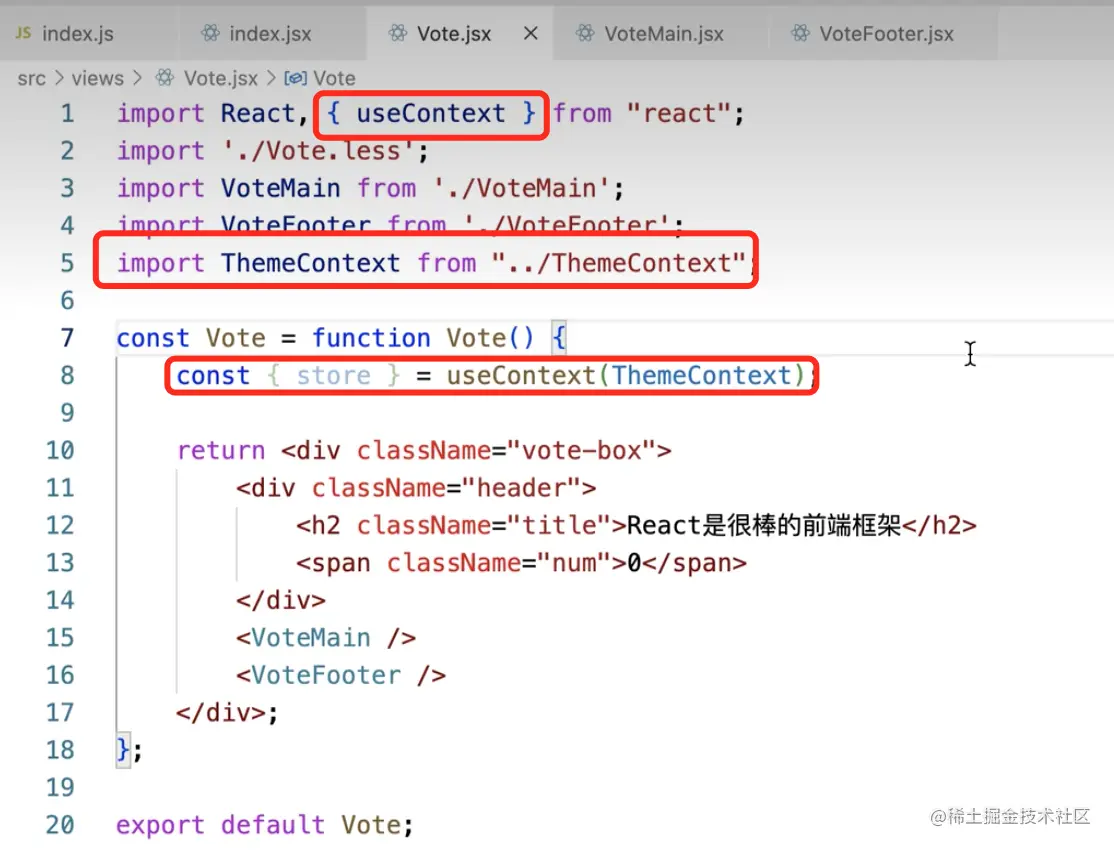This screenshot has height=850, width=1114.
Task: Click "header" className on line 11
Action: click(x=521, y=488)
